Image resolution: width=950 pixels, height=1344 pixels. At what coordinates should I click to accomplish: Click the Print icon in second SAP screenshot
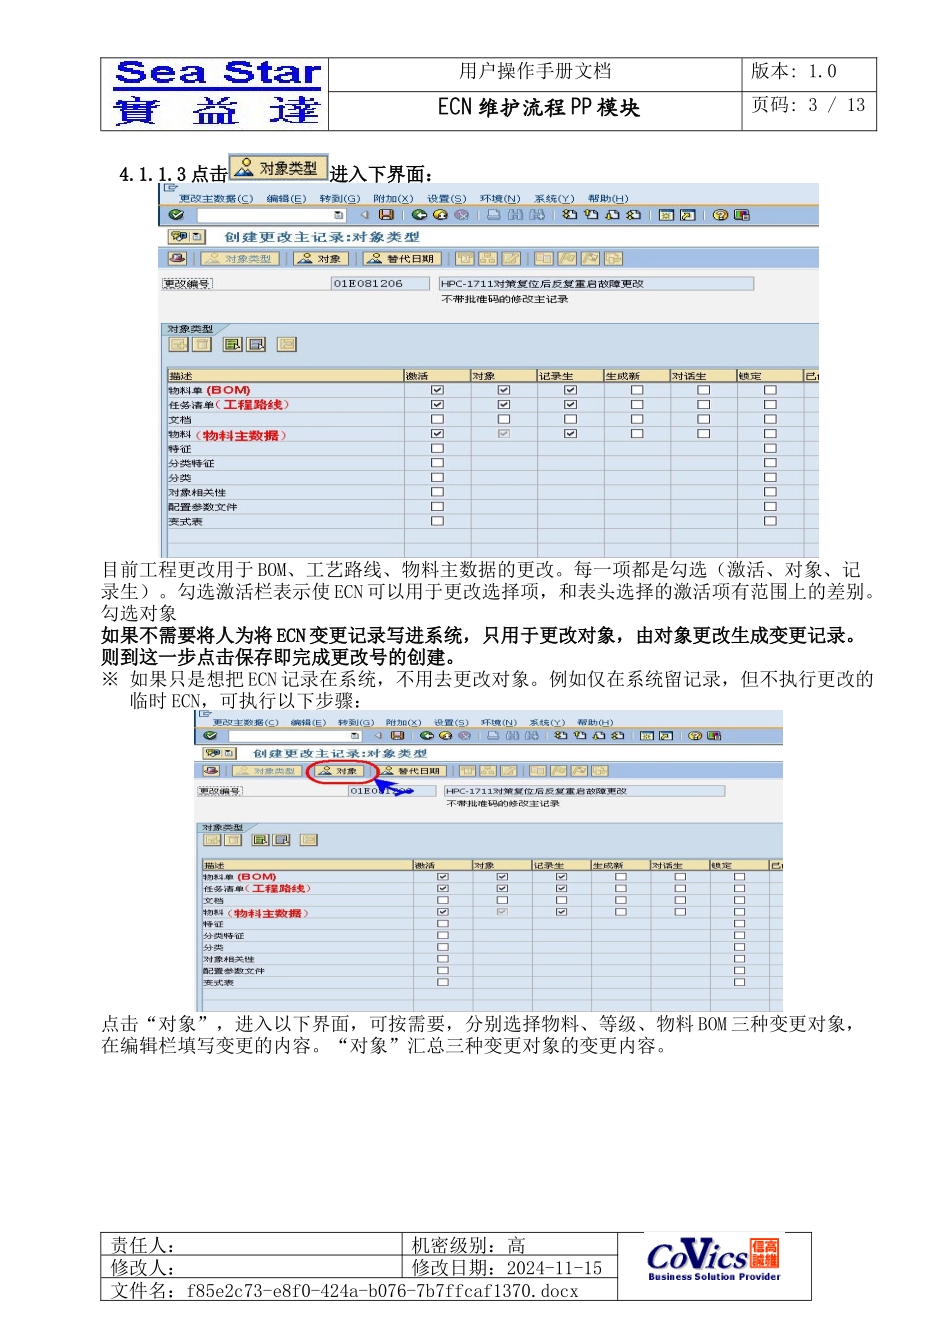click(494, 736)
